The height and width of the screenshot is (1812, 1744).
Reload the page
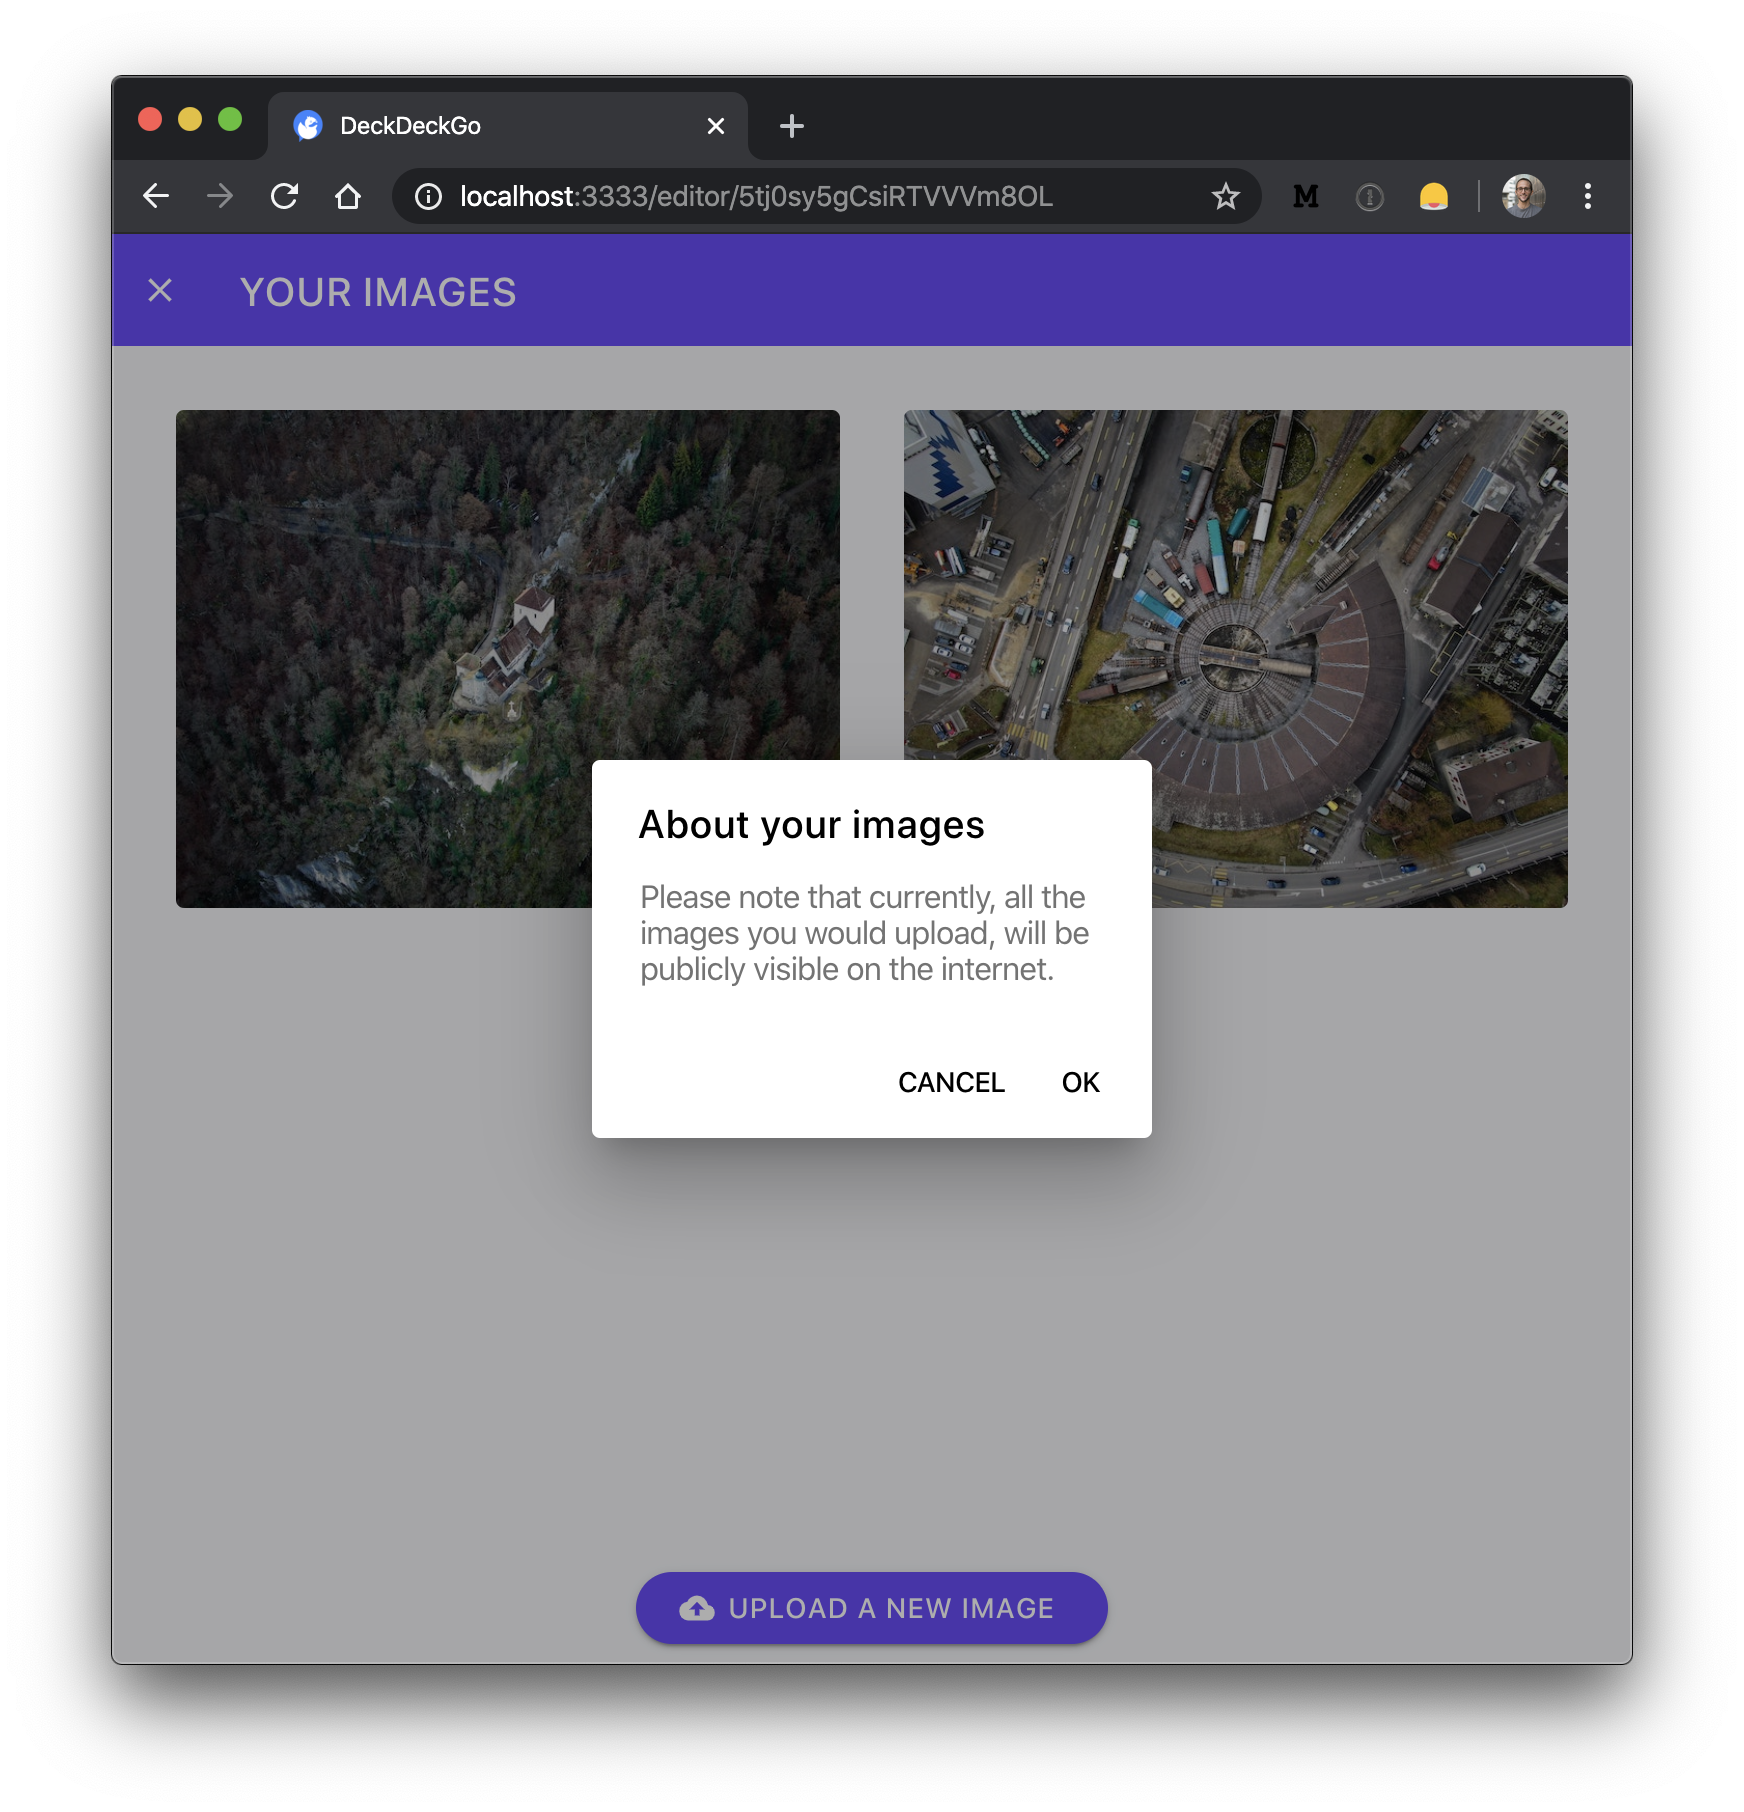pos(285,196)
